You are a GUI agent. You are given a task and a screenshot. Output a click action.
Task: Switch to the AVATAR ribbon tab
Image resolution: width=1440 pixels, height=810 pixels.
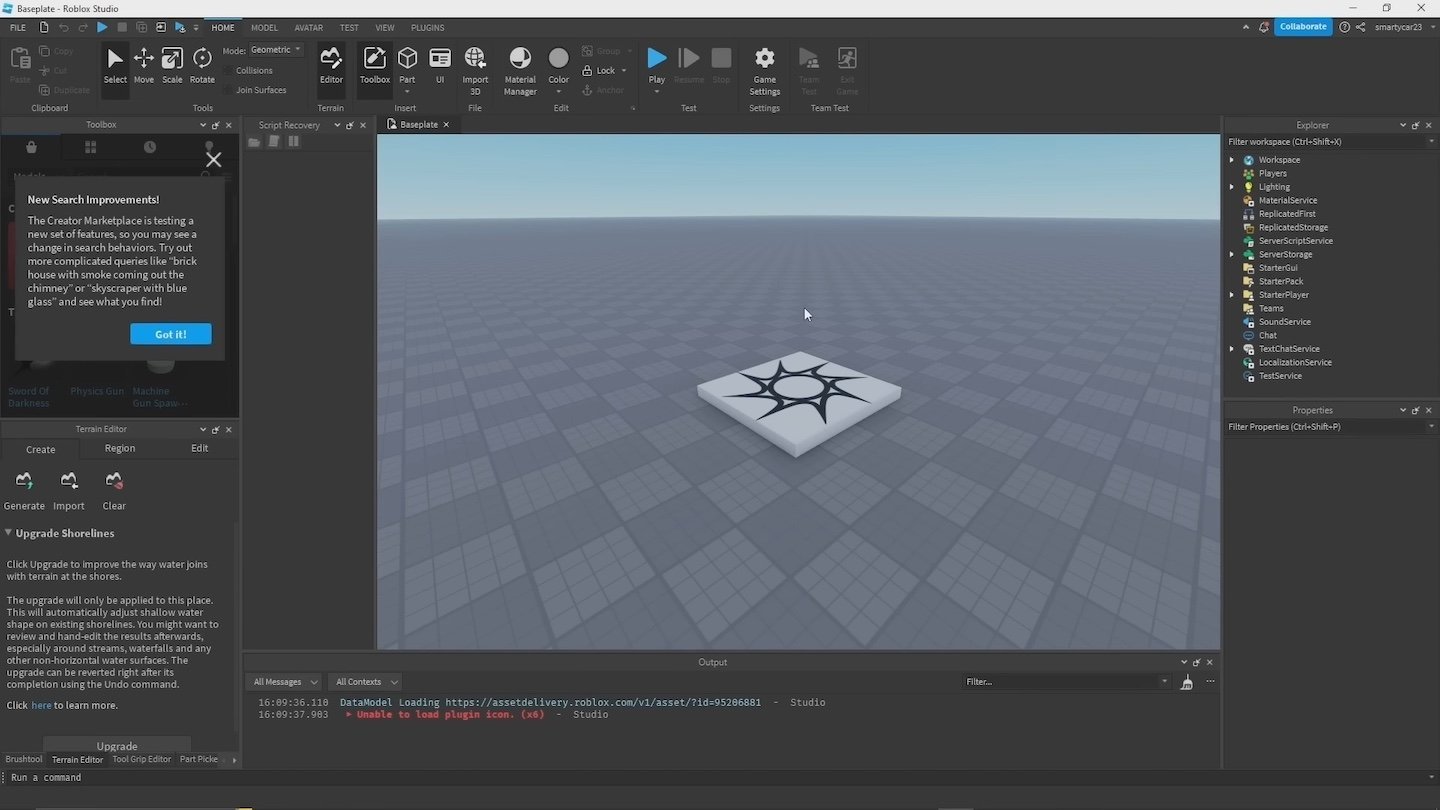pyautogui.click(x=308, y=28)
